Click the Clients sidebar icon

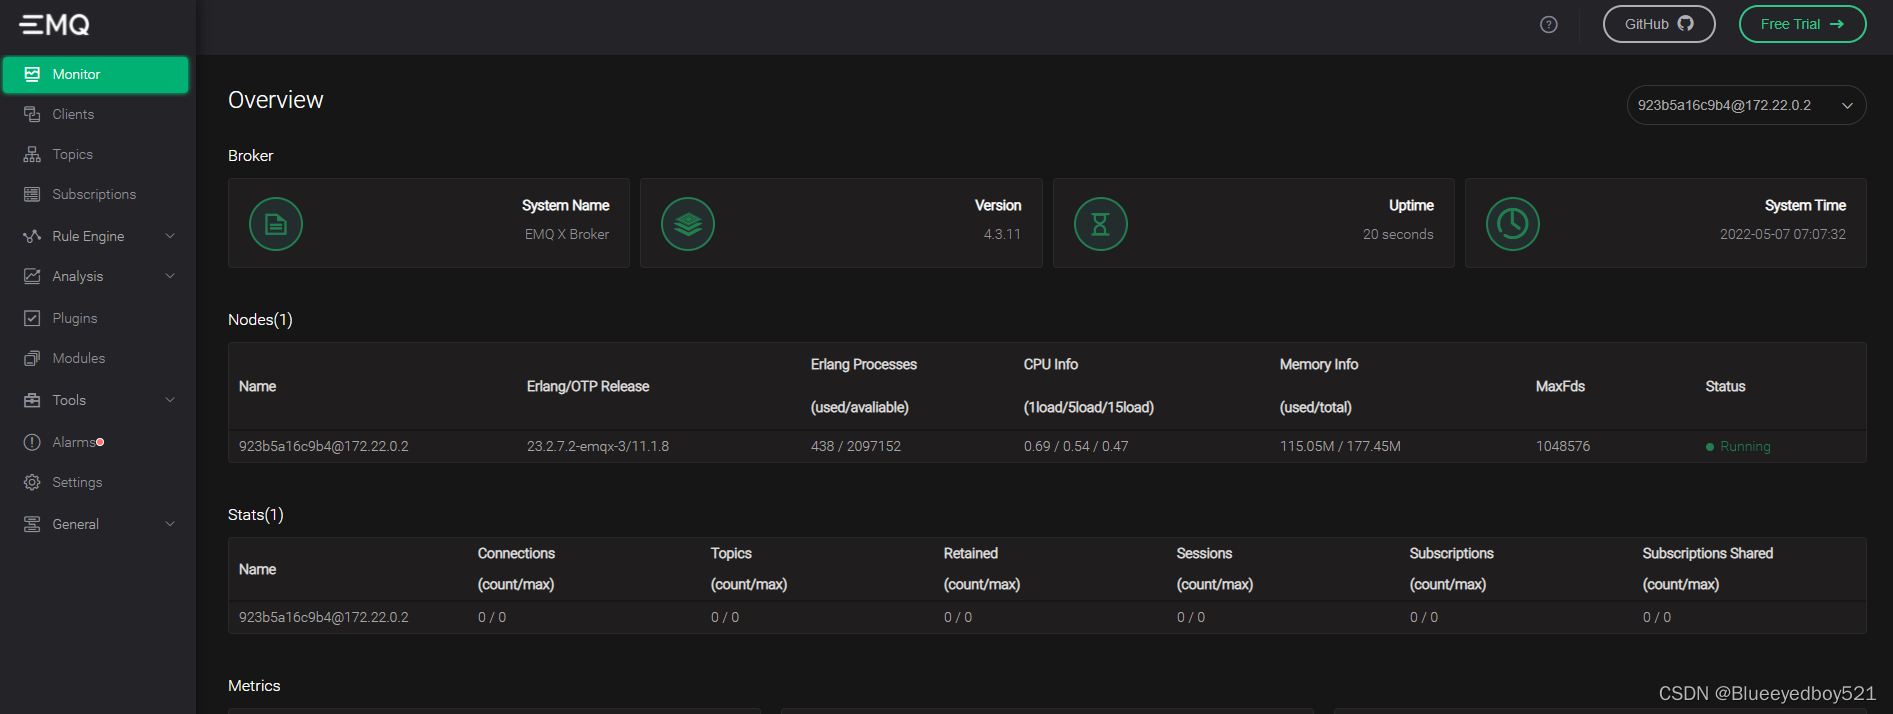pyautogui.click(x=32, y=114)
